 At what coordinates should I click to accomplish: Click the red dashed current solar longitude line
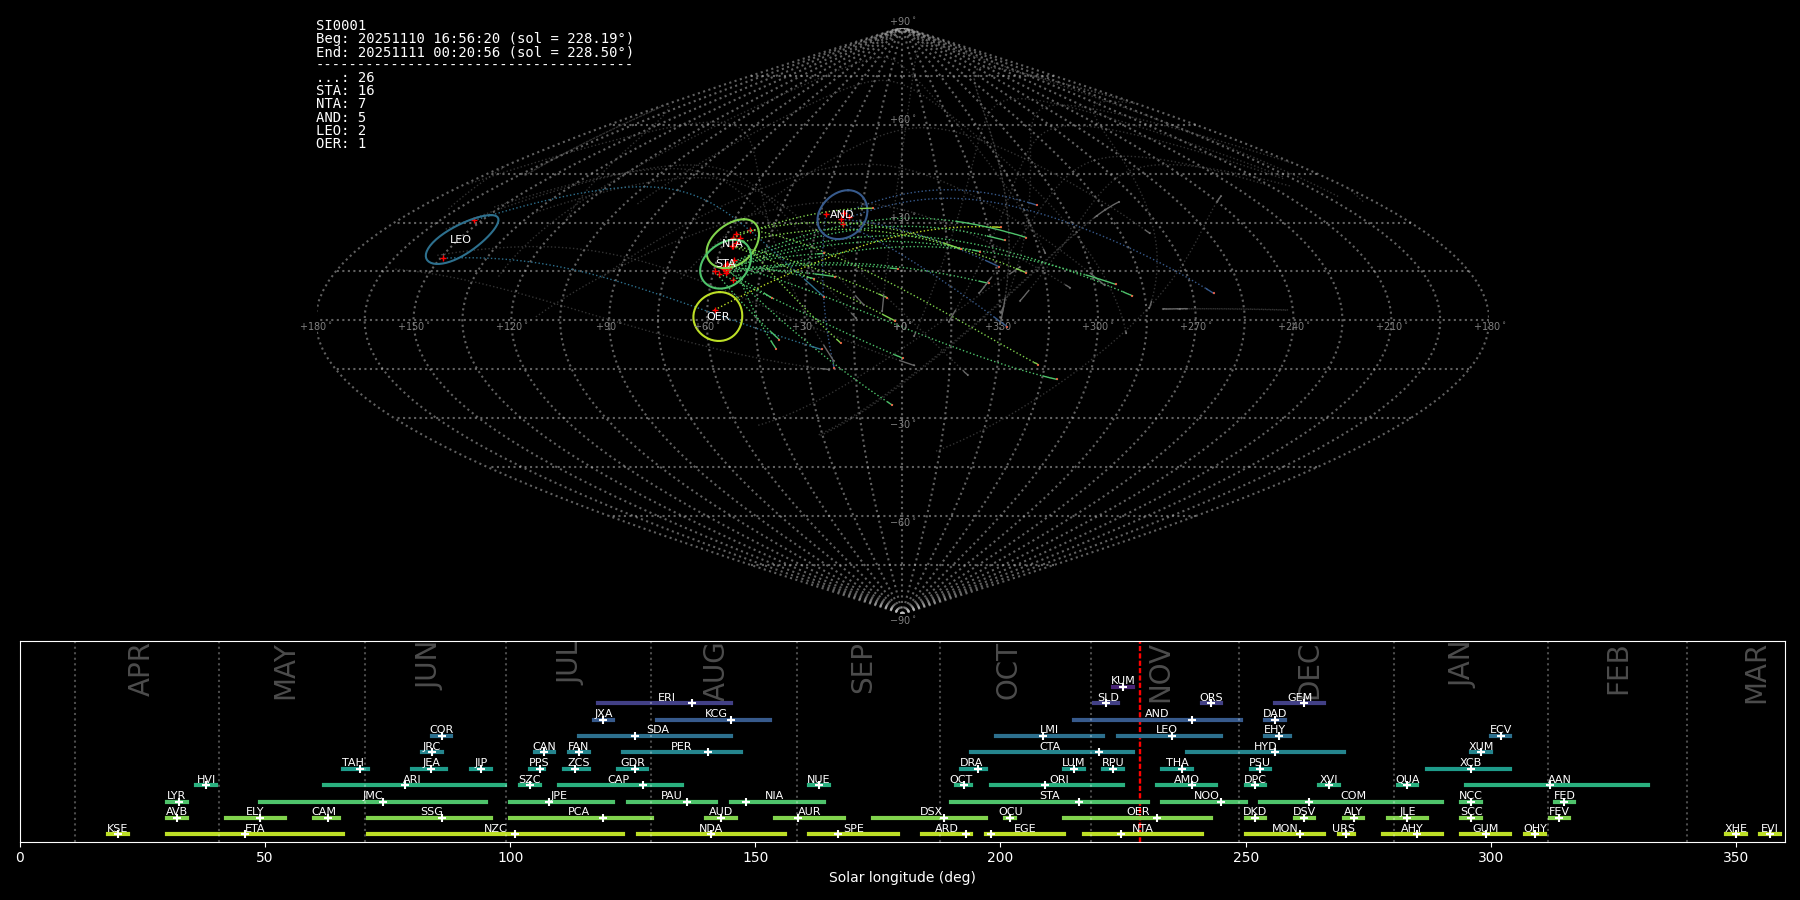pos(1140,760)
